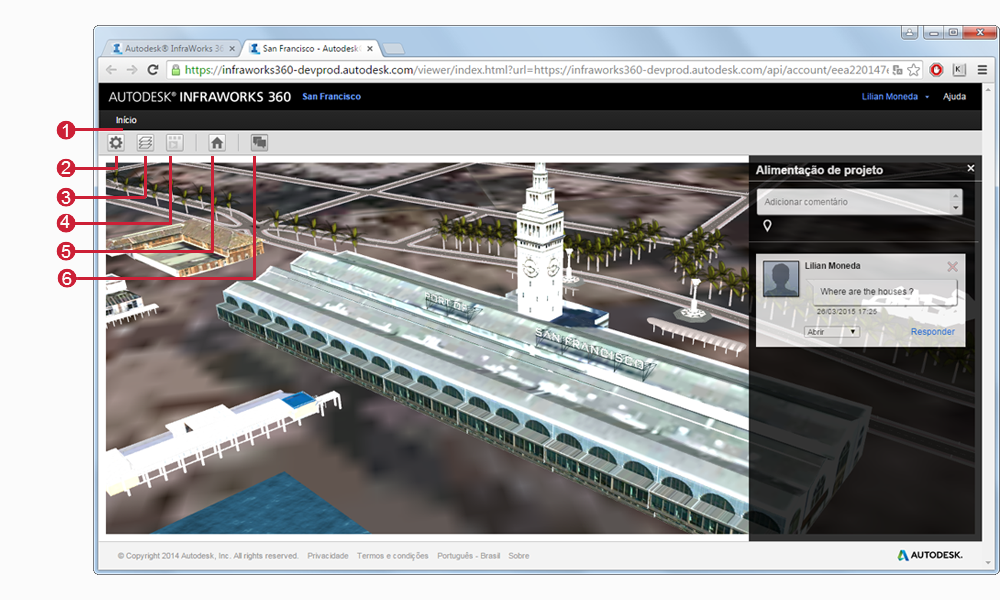Focus the Adicionar comentário field
1000x600 pixels.
click(x=855, y=201)
